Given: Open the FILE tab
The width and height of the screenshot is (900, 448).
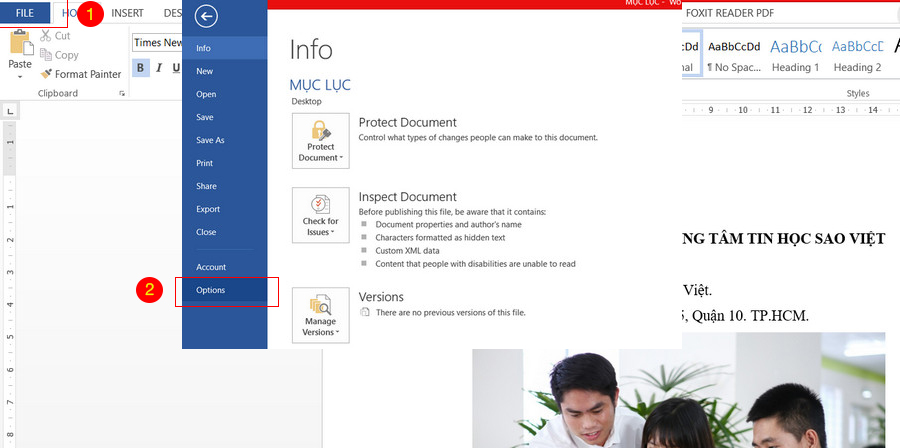Looking at the screenshot, I should pos(25,13).
